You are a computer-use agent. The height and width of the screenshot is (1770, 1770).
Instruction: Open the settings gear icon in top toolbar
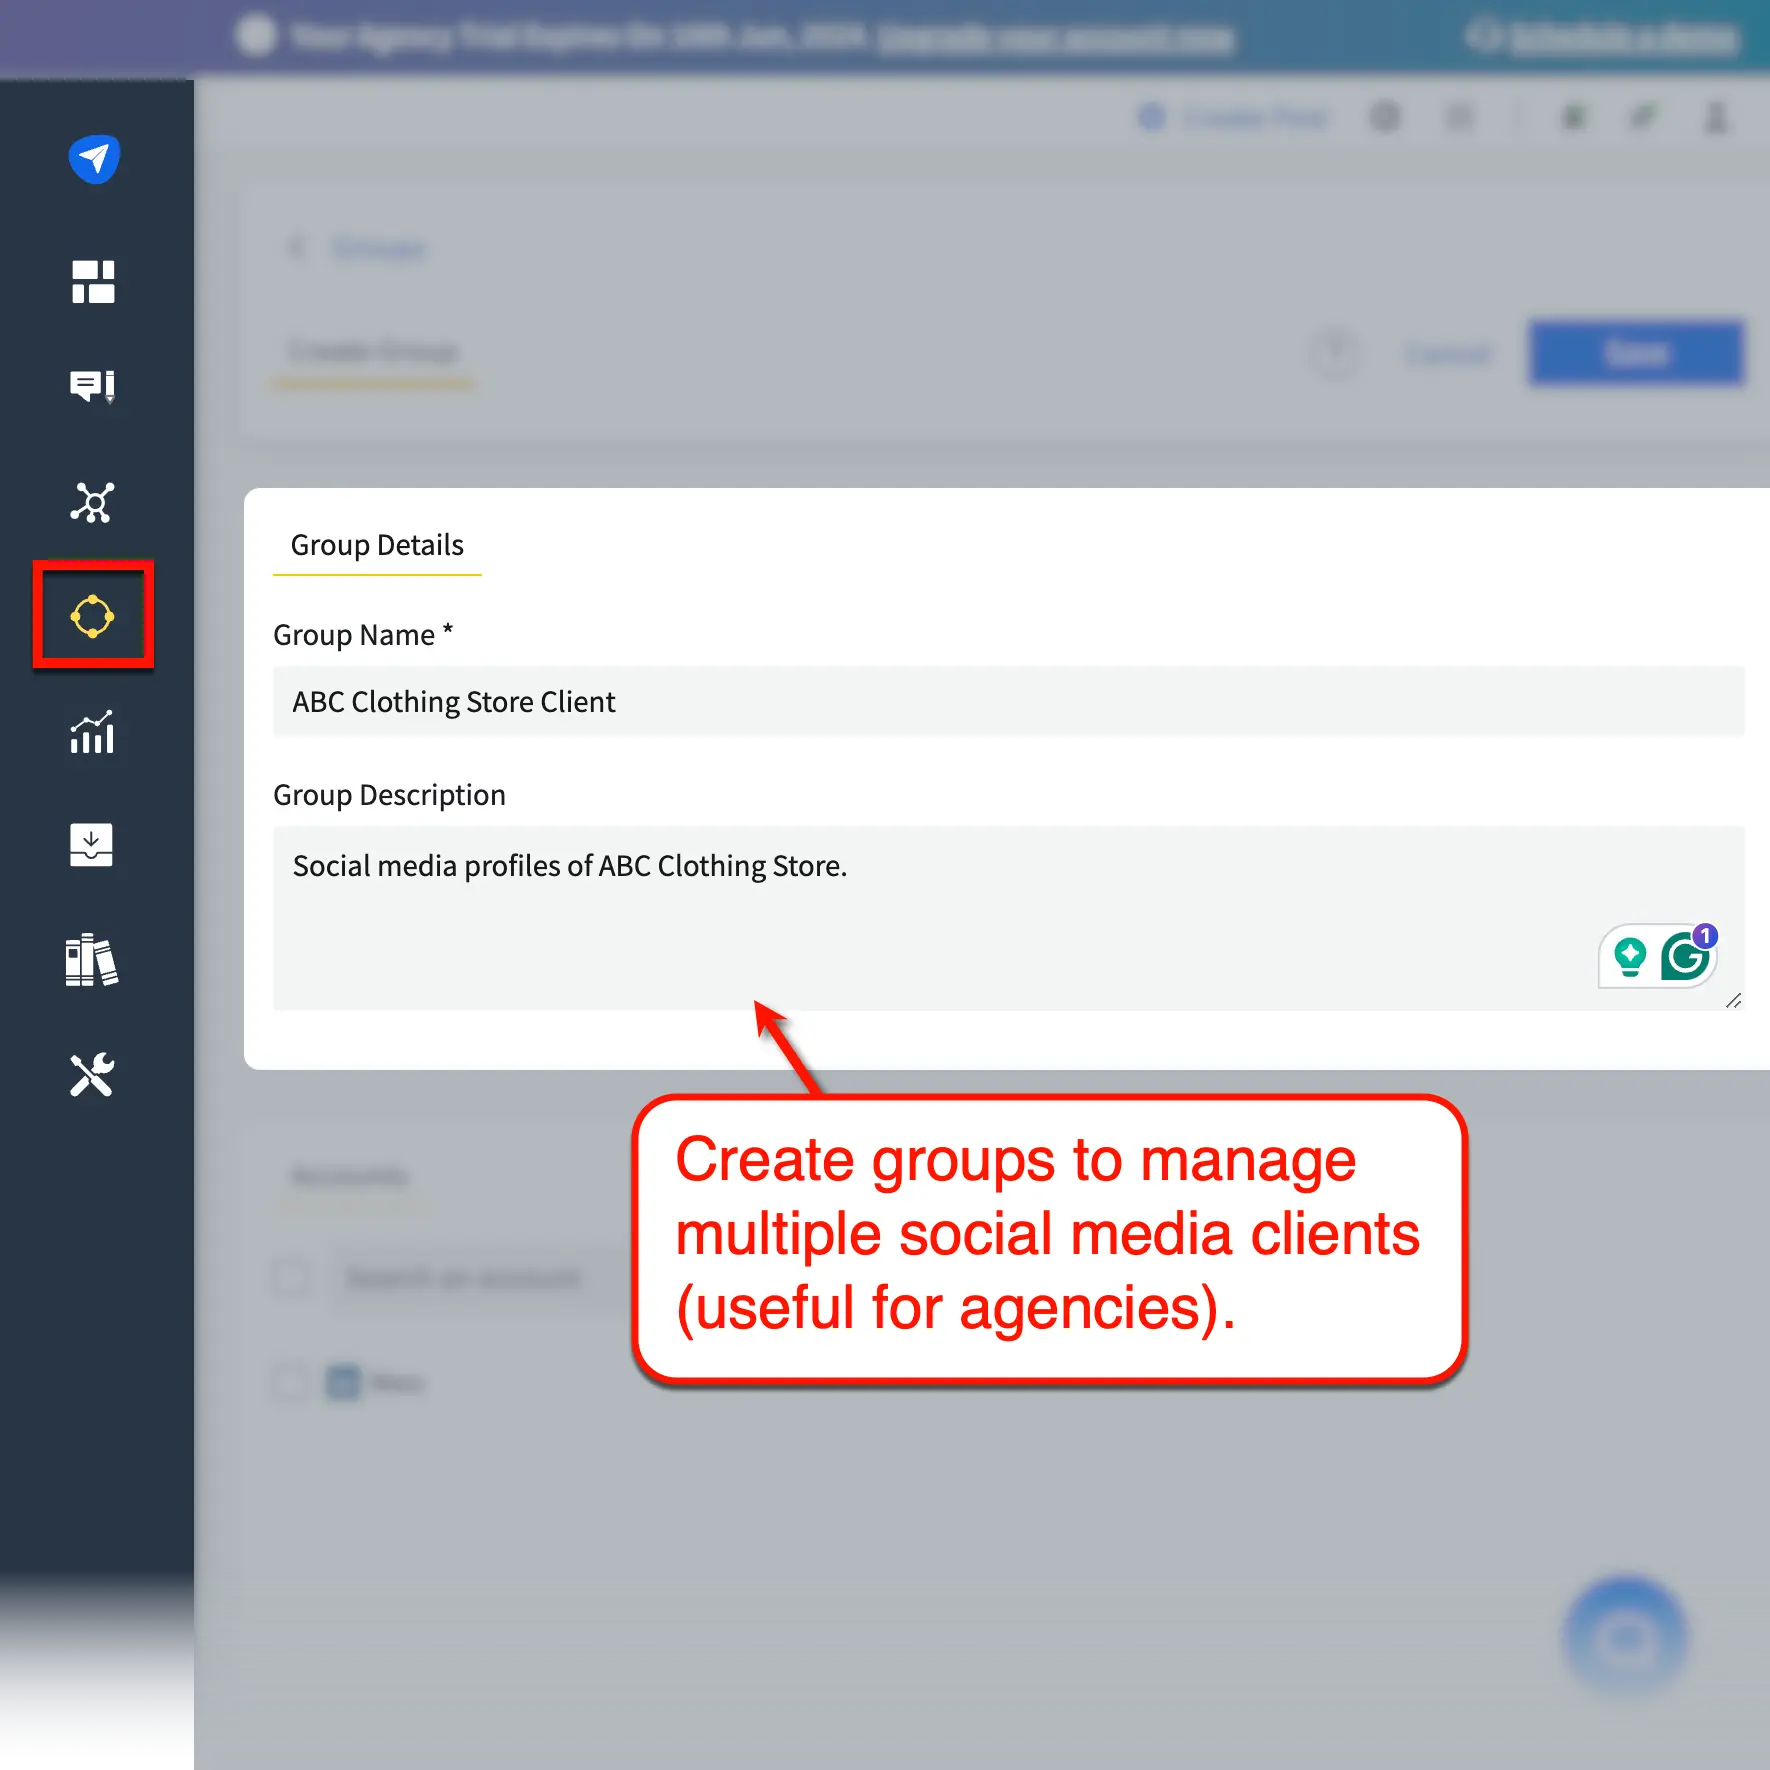click(1386, 117)
